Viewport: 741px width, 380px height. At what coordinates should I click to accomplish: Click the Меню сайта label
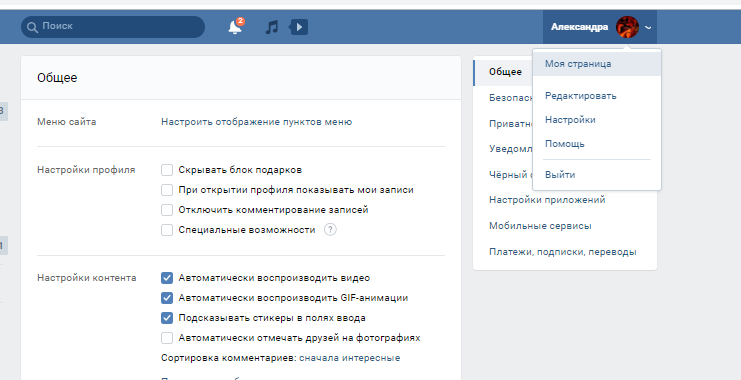click(67, 122)
